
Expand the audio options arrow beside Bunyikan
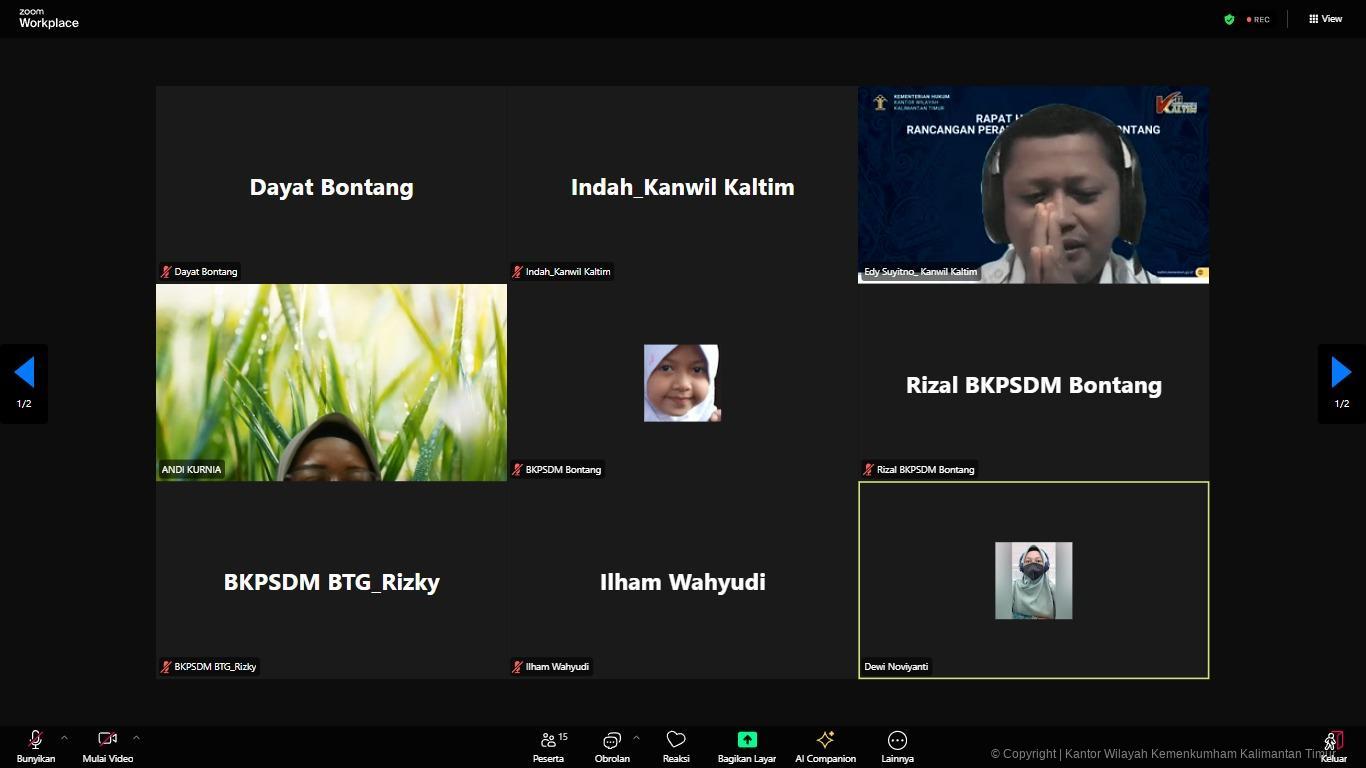(x=64, y=738)
